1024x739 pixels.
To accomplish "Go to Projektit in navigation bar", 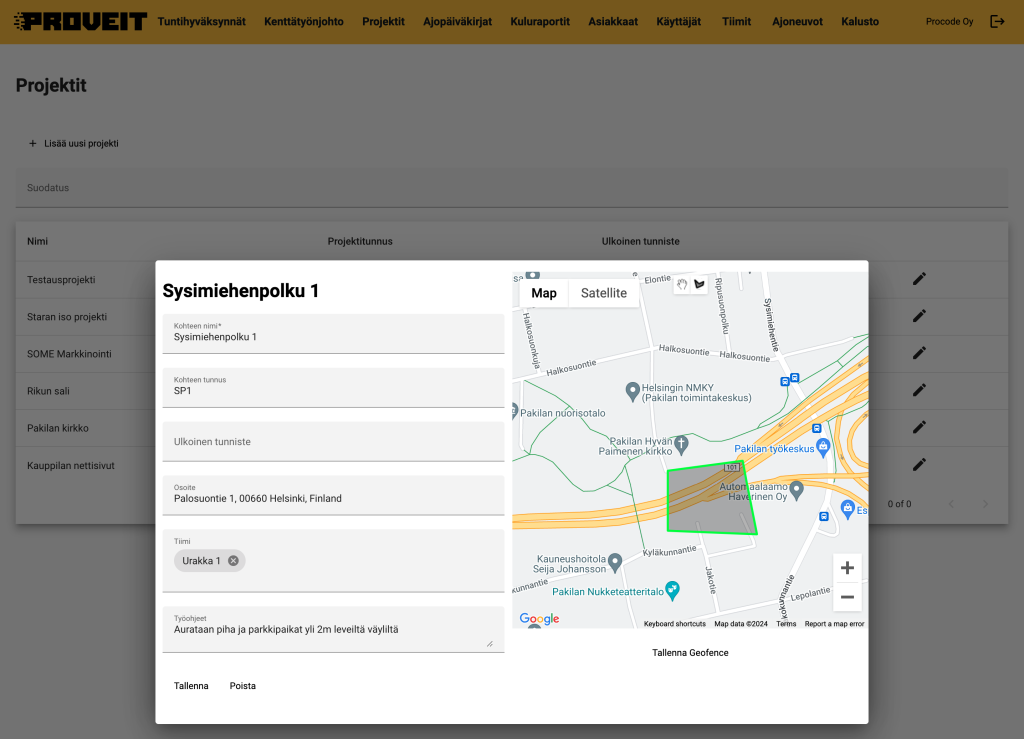I will tap(383, 22).
